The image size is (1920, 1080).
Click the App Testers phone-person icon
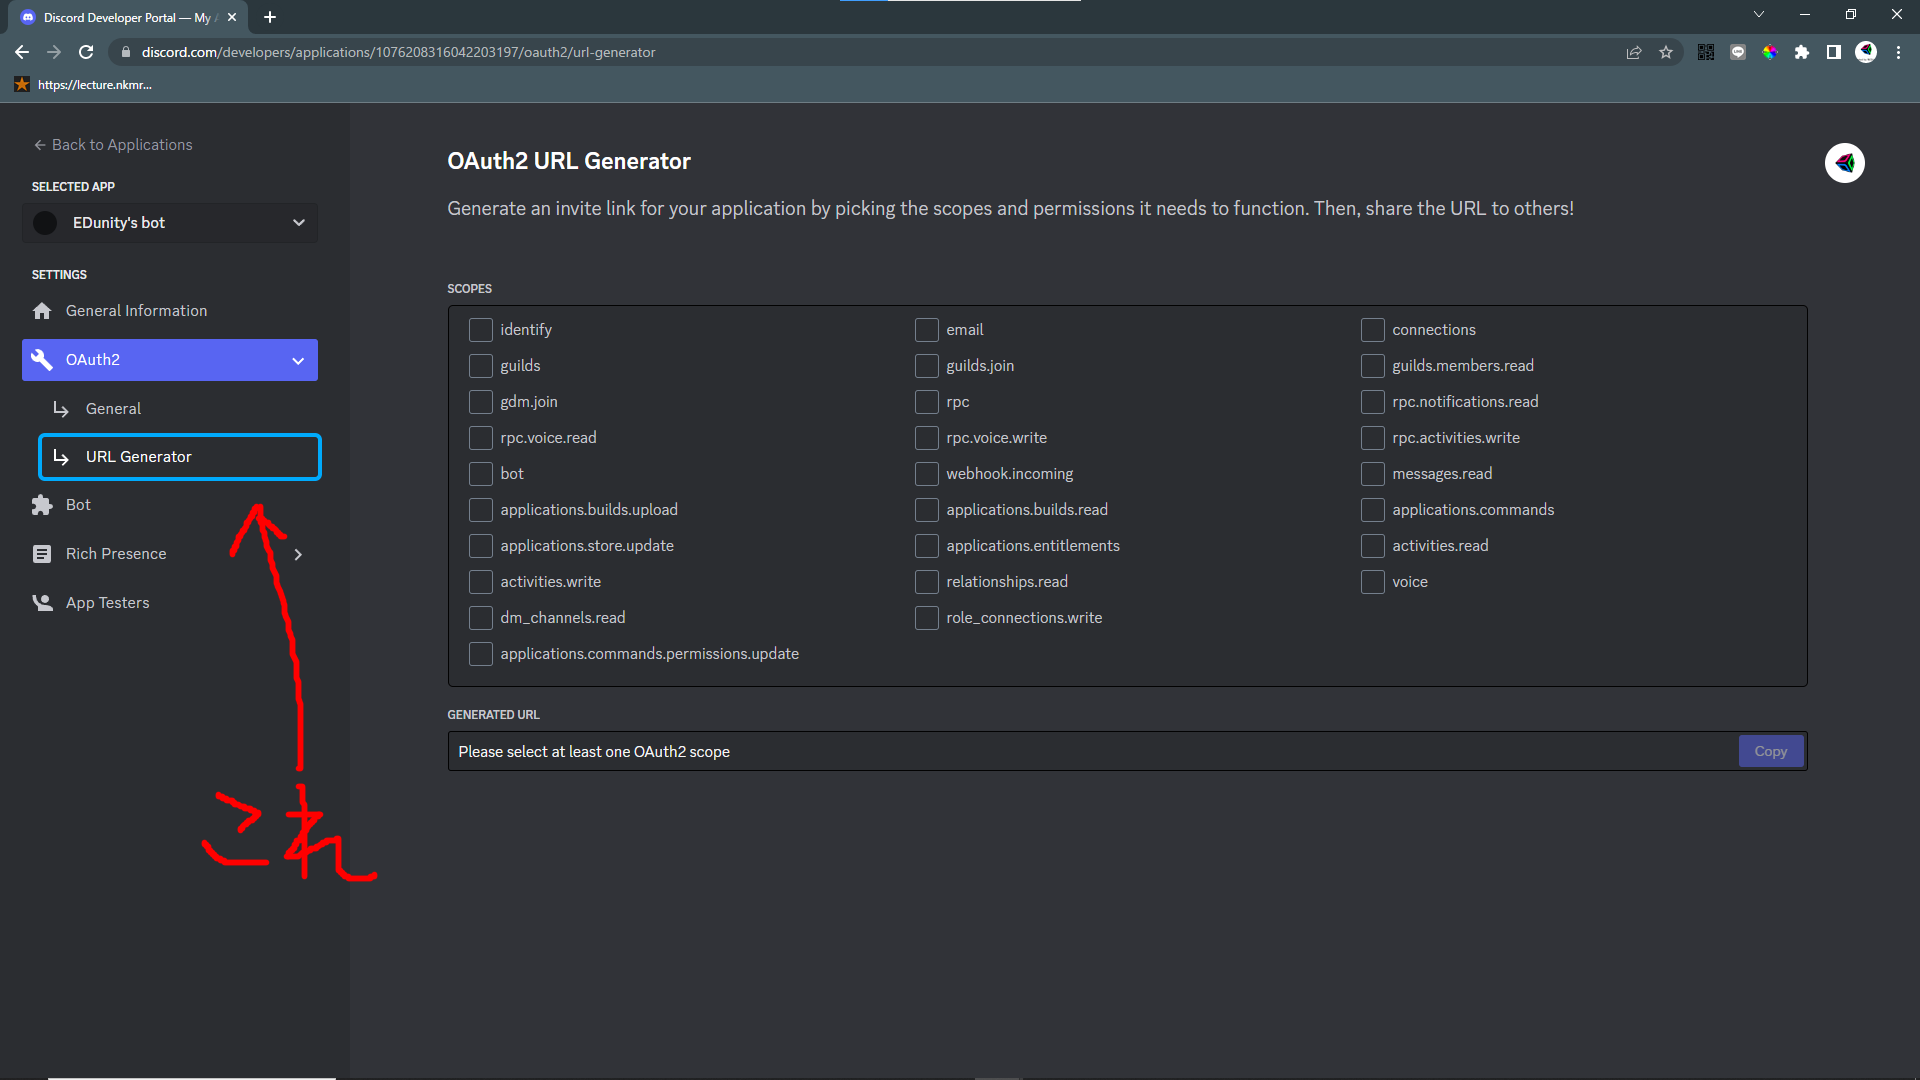(x=42, y=603)
